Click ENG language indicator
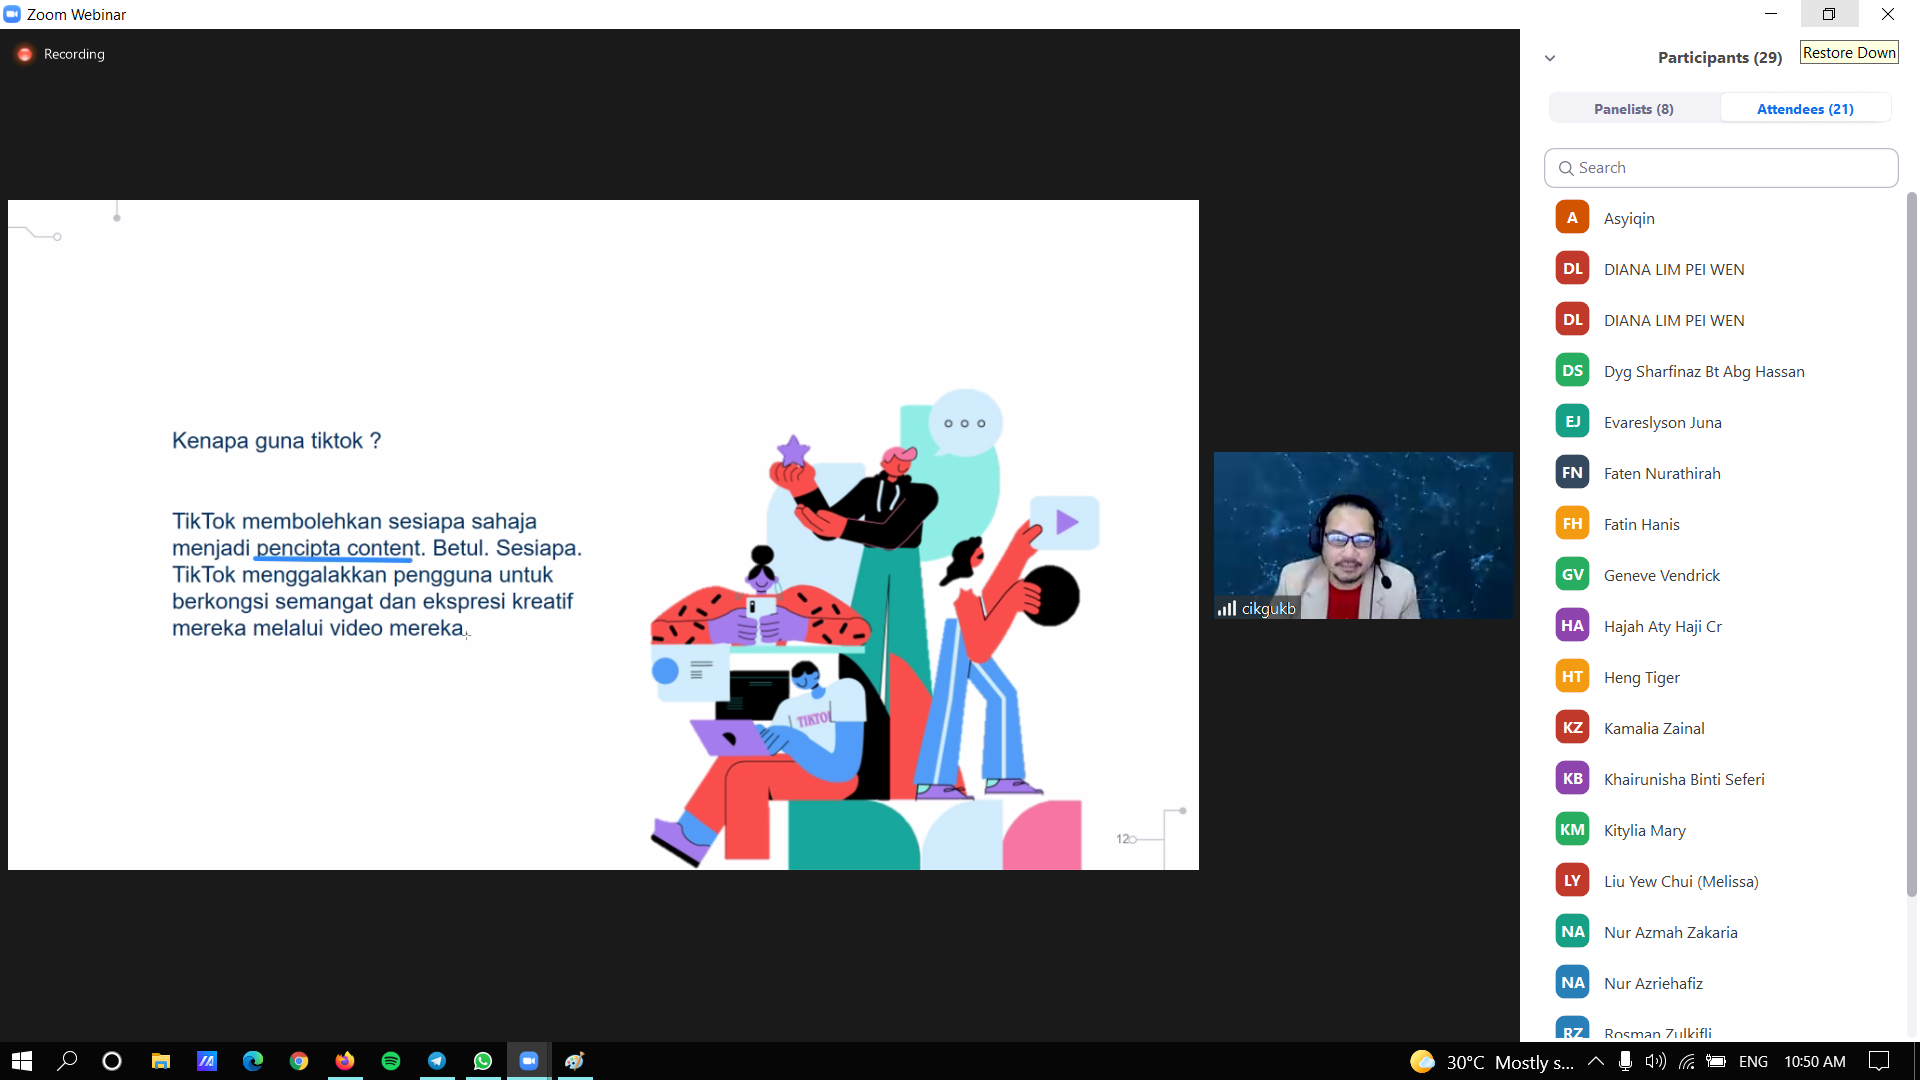Image resolution: width=1920 pixels, height=1080 pixels. (x=1753, y=1061)
